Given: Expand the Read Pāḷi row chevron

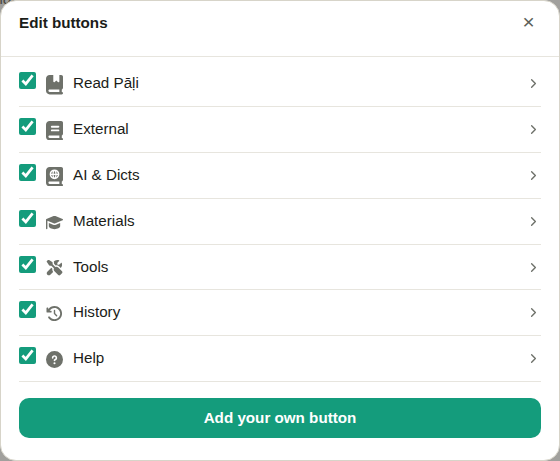Looking at the screenshot, I should (x=533, y=84).
